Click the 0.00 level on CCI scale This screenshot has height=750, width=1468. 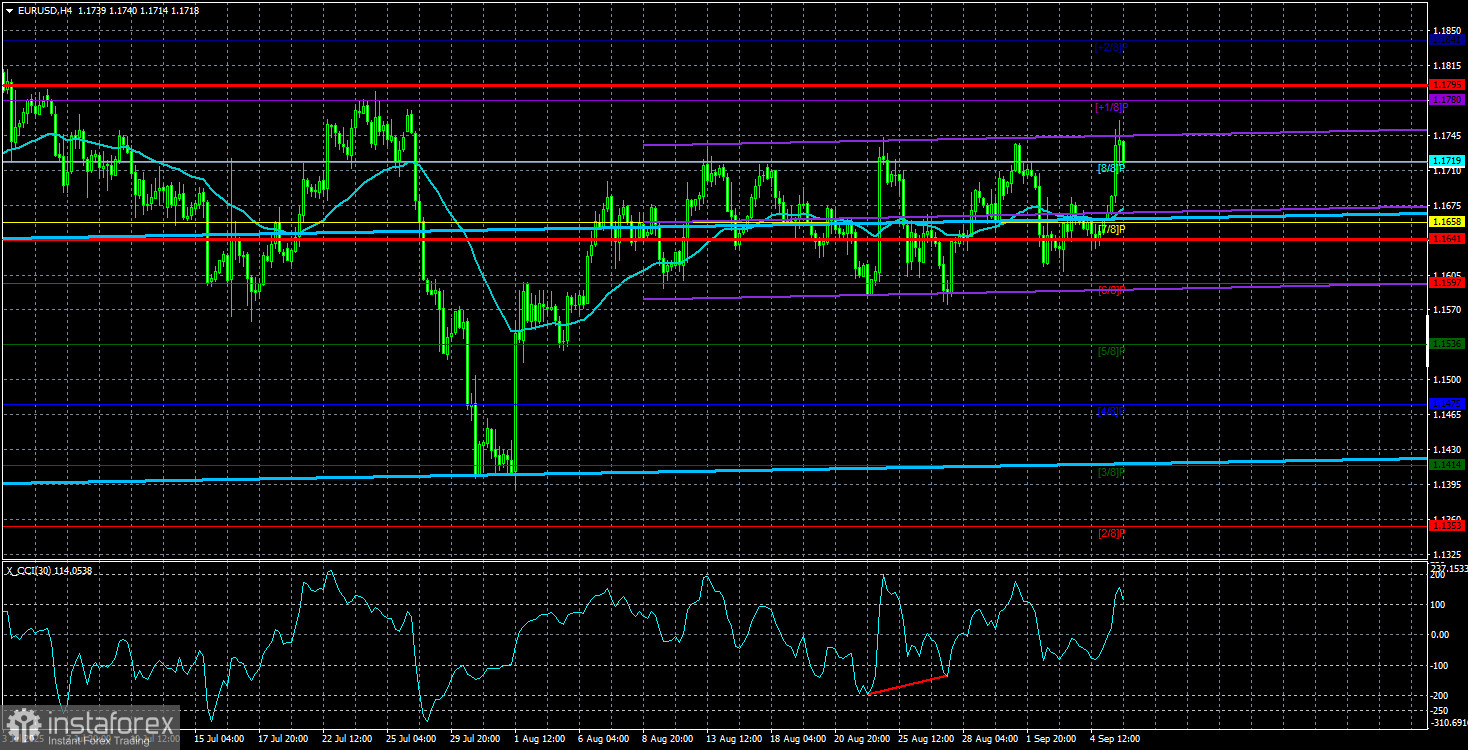pyautogui.click(x=1441, y=634)
